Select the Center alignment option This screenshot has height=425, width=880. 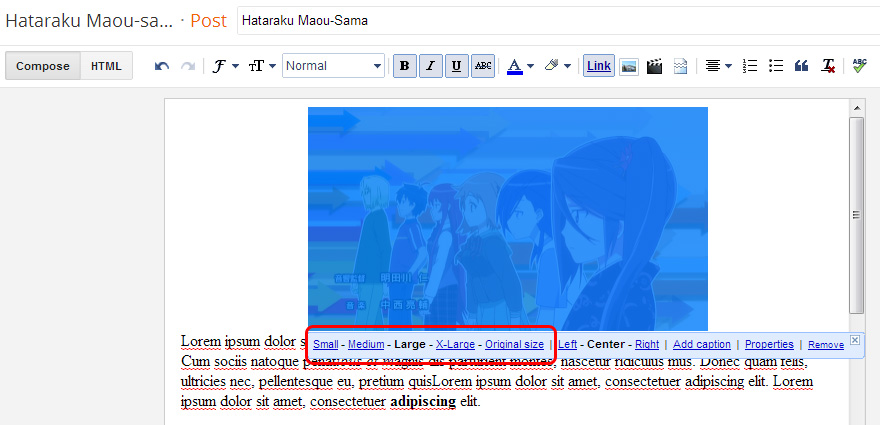[606, 345]
